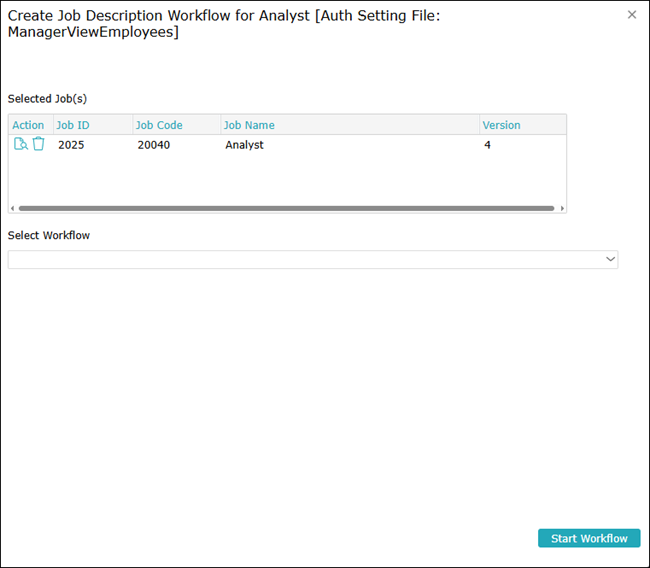
Task: Select the Job Code cell 20040
Action: (154, 145)
